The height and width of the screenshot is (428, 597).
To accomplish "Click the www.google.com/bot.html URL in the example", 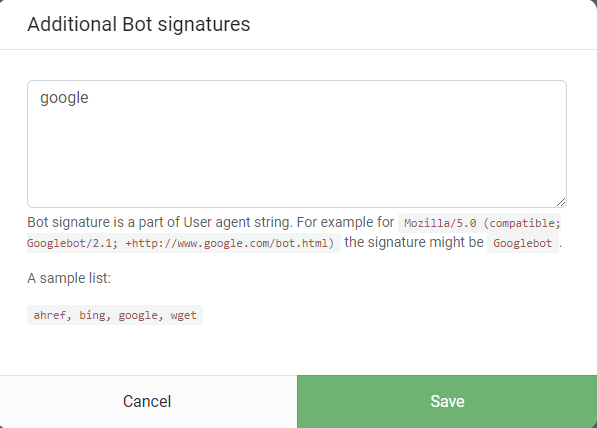I will click(253, 243).
